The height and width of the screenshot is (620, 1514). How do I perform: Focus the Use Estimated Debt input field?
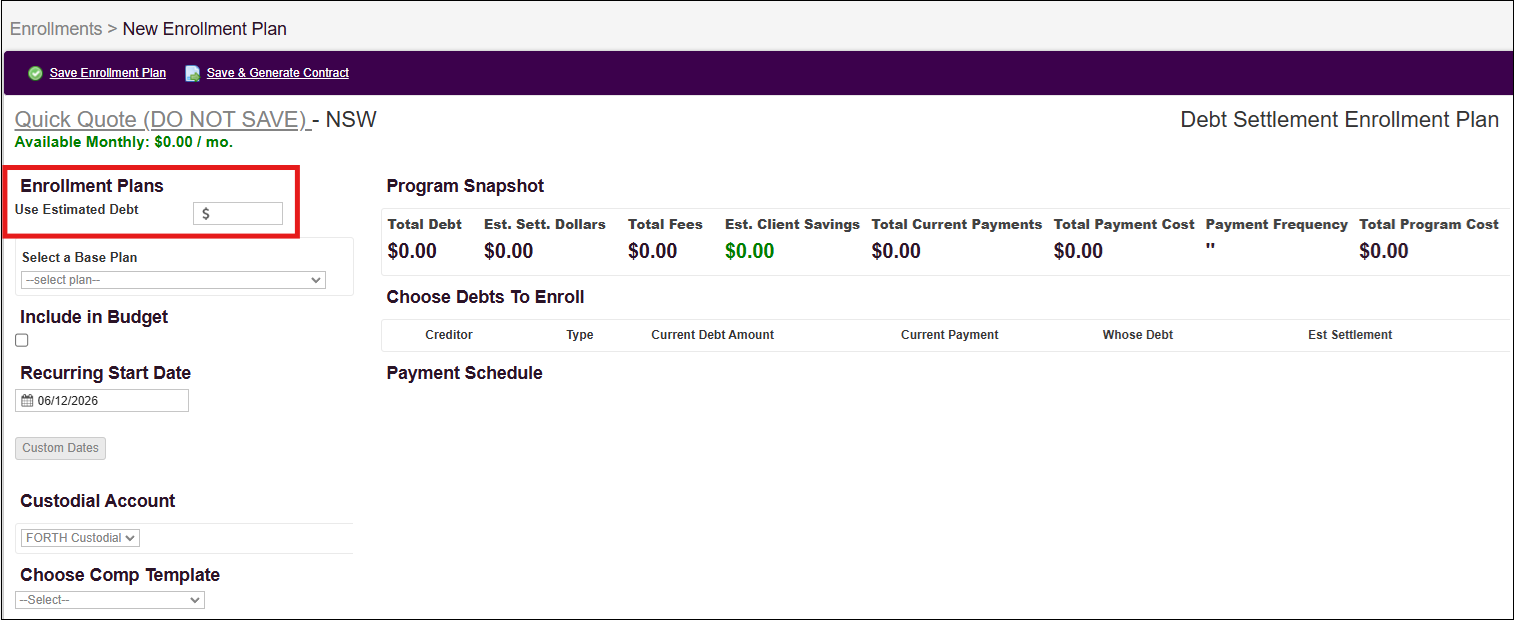(238, 213)
